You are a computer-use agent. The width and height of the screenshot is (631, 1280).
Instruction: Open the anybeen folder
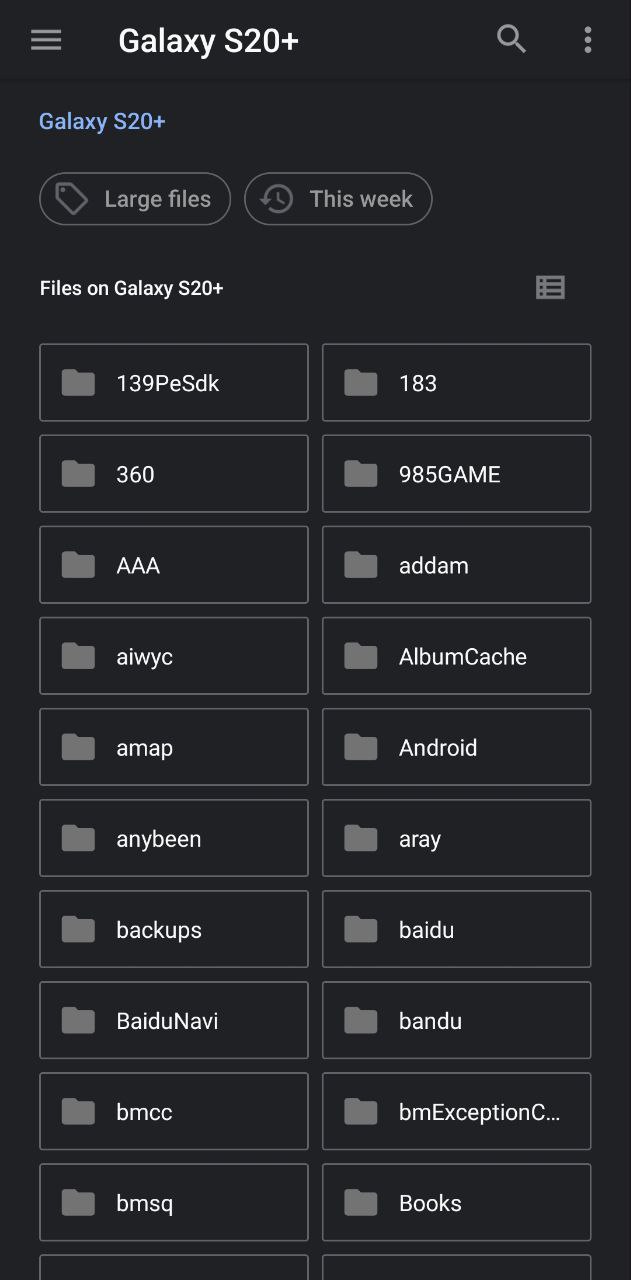174,838
